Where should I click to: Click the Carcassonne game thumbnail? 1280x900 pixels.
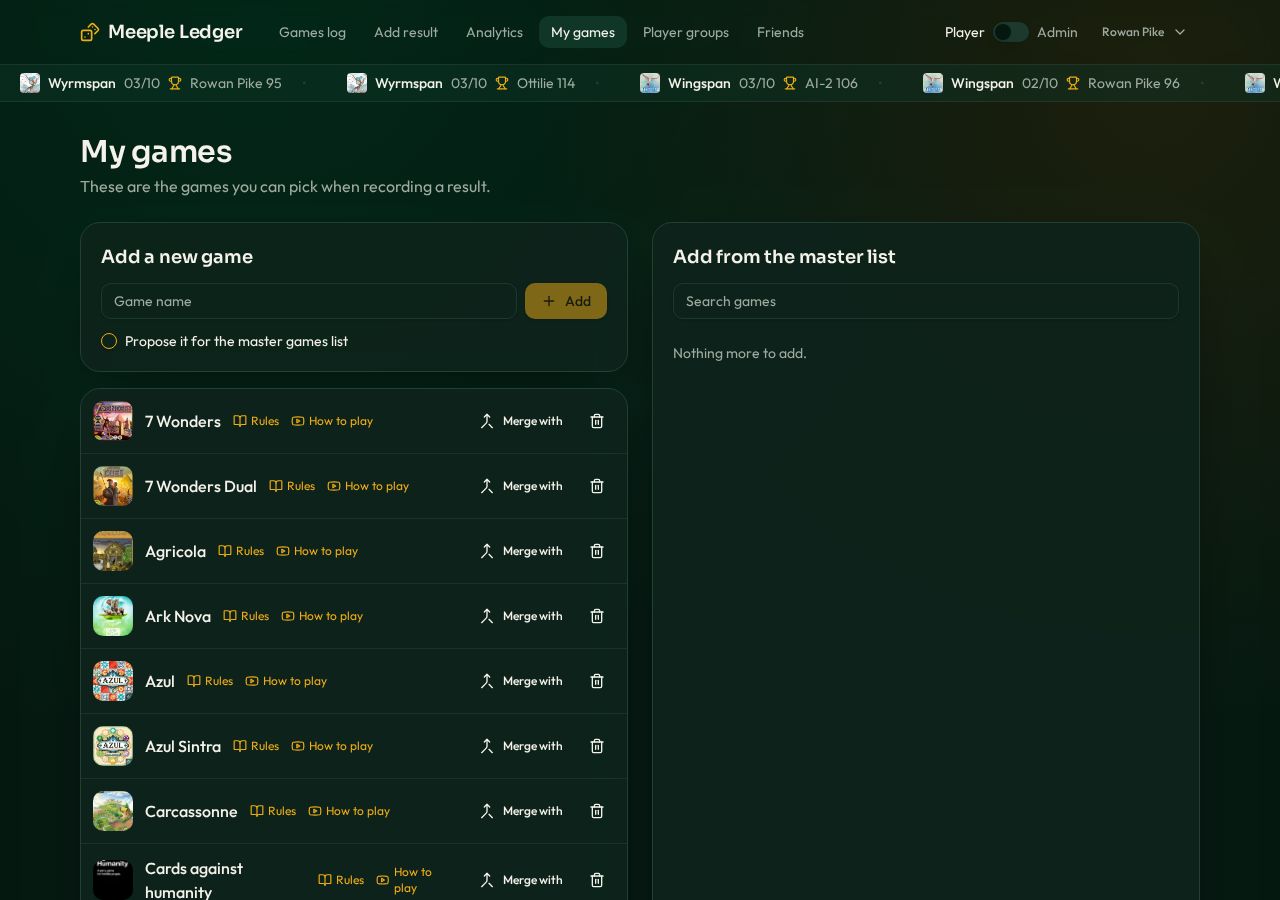coord(113,811)
